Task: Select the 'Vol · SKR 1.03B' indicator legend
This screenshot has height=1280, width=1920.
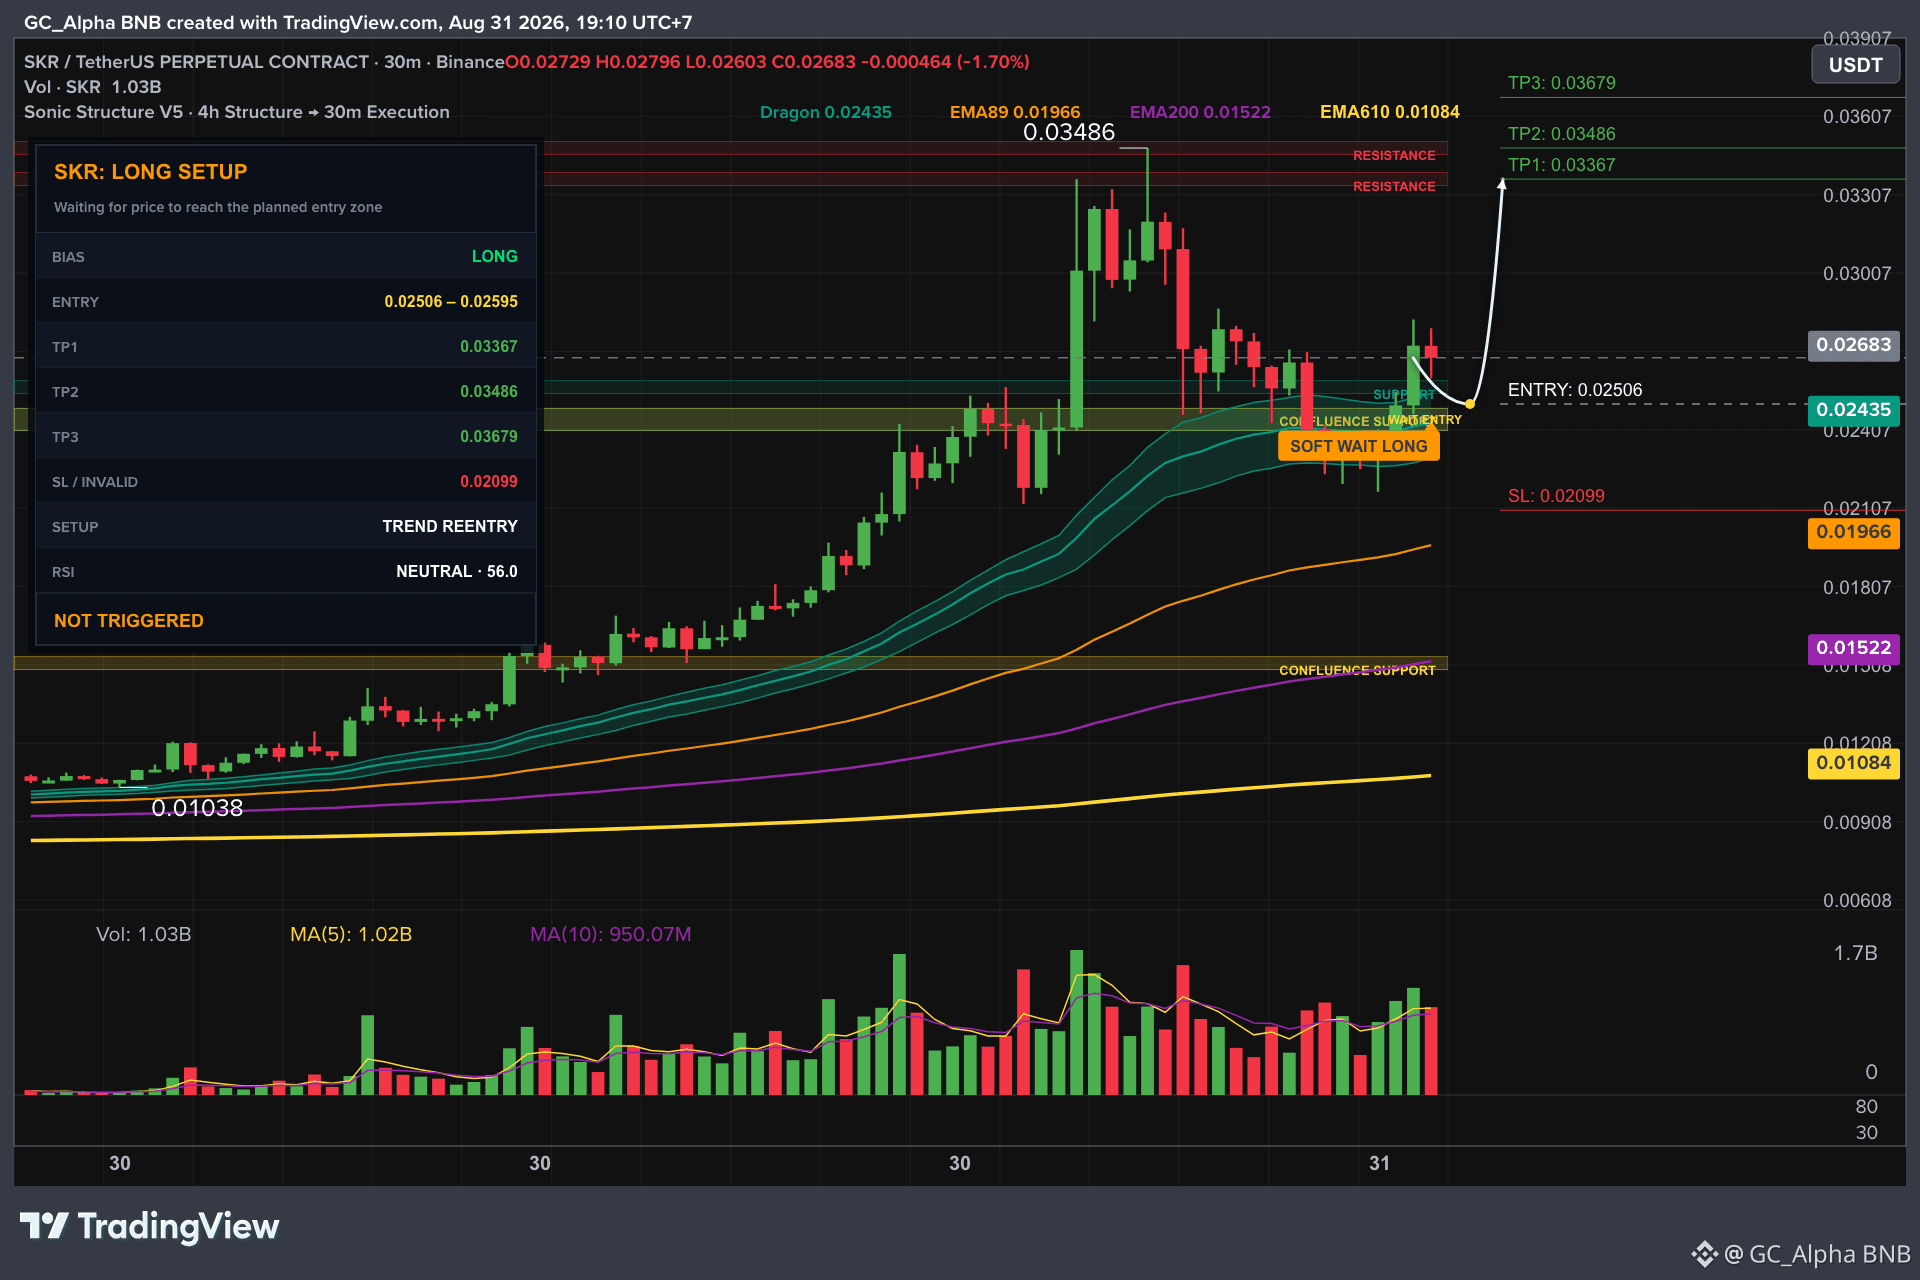Action: [93, 87]
